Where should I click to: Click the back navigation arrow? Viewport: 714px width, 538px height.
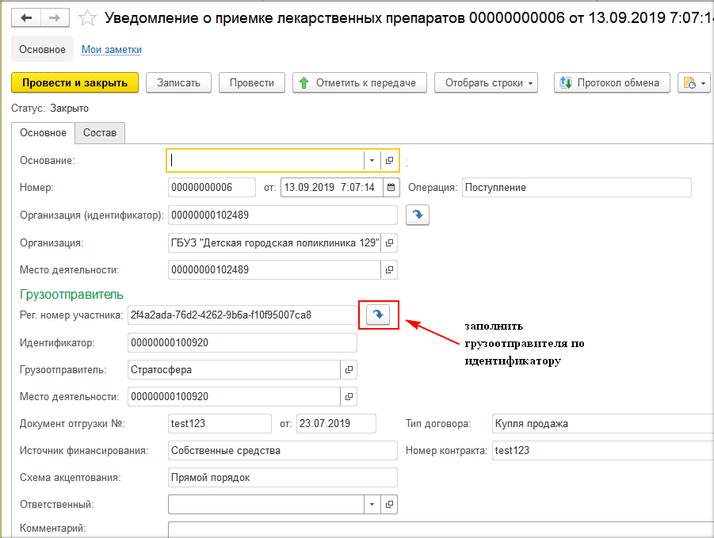pos(27,18)
